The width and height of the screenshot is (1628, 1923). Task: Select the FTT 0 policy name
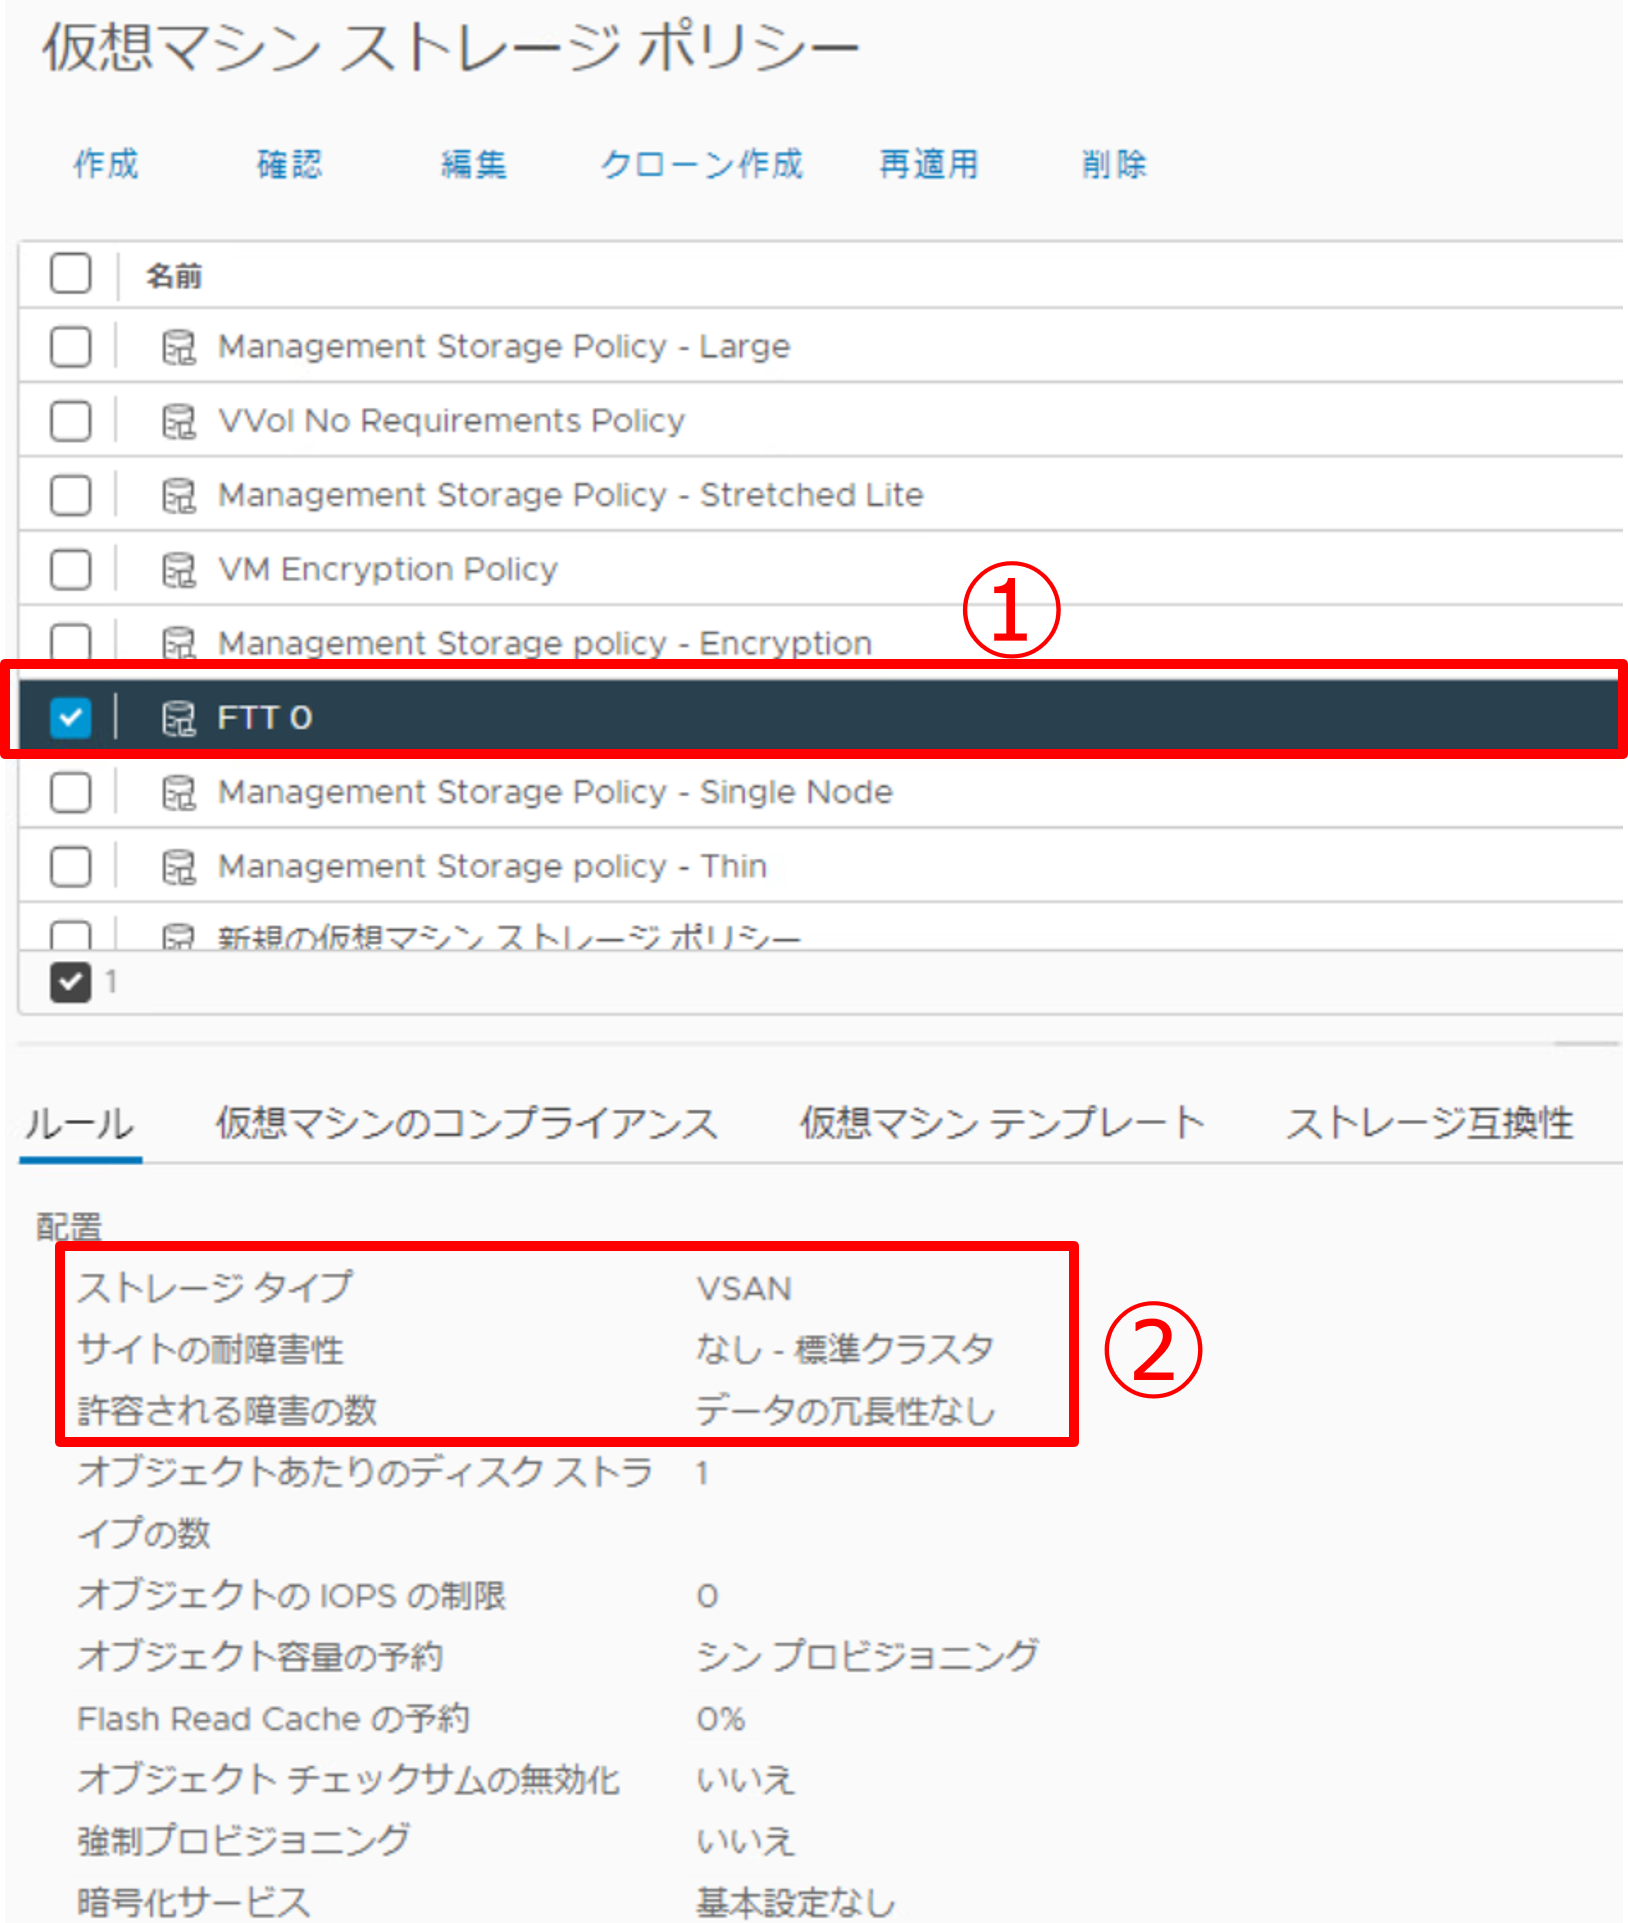coord(265,717)
